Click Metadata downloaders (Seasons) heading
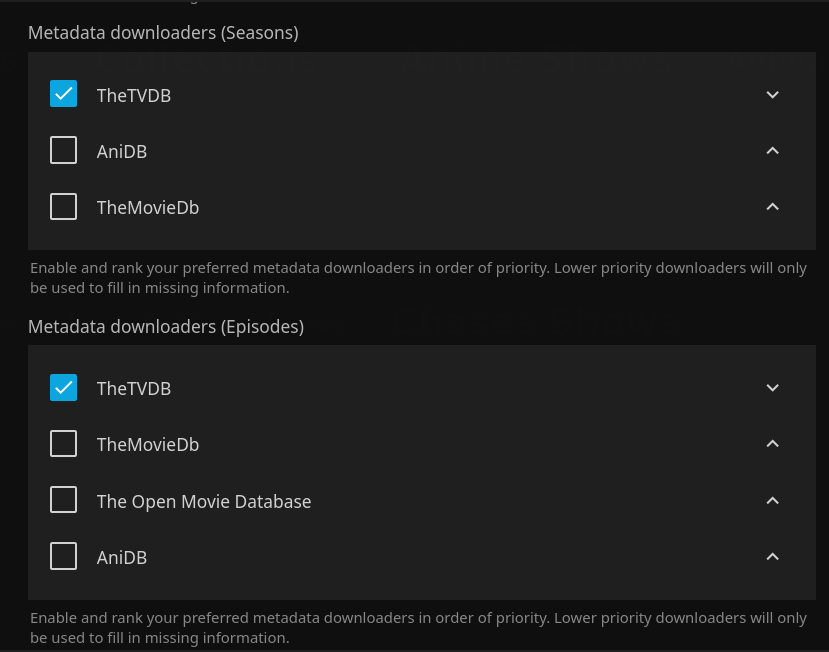829x652 pixels. 163,33
